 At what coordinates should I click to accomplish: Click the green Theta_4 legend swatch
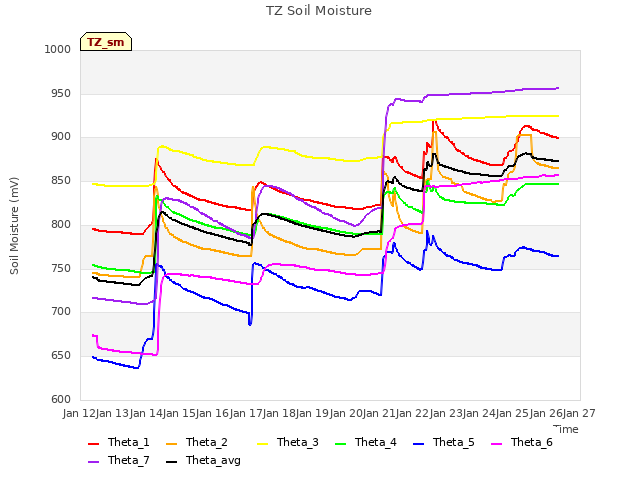(340, 443)
